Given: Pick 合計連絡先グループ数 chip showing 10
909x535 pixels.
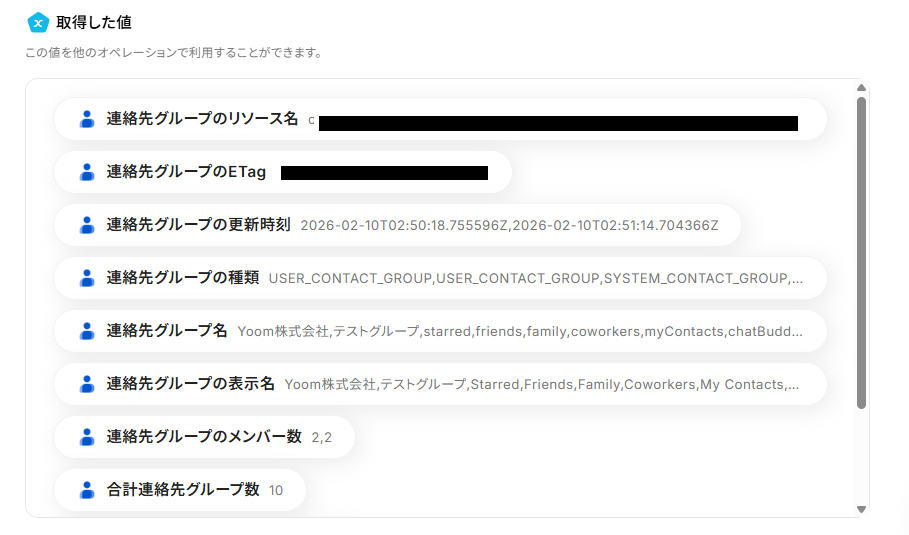Looking at the screenshot, I should click(x=180, y=490).
